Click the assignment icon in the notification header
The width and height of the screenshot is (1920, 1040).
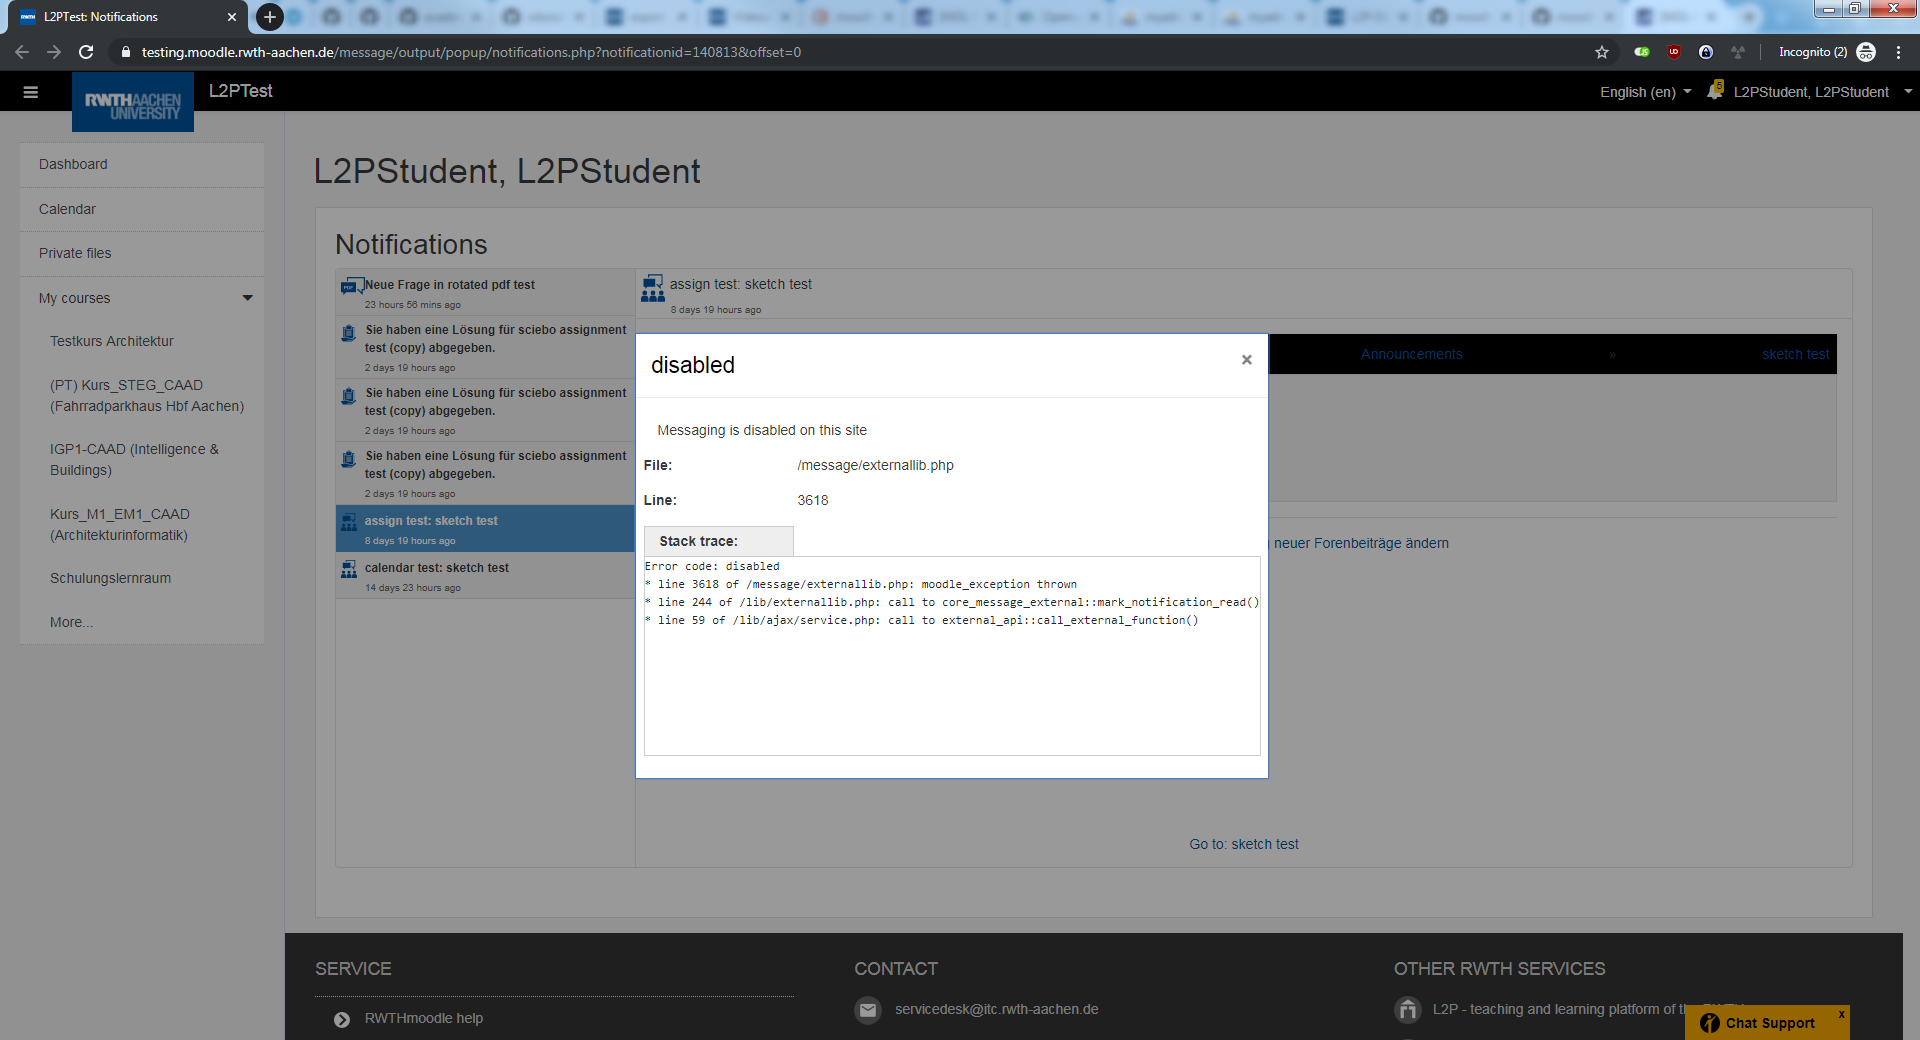tap(653, 288)
